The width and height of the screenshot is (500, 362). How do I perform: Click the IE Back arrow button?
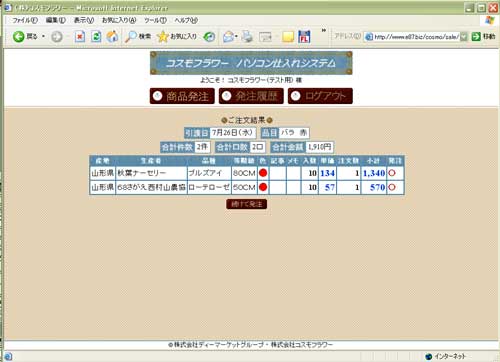point(19,36)
